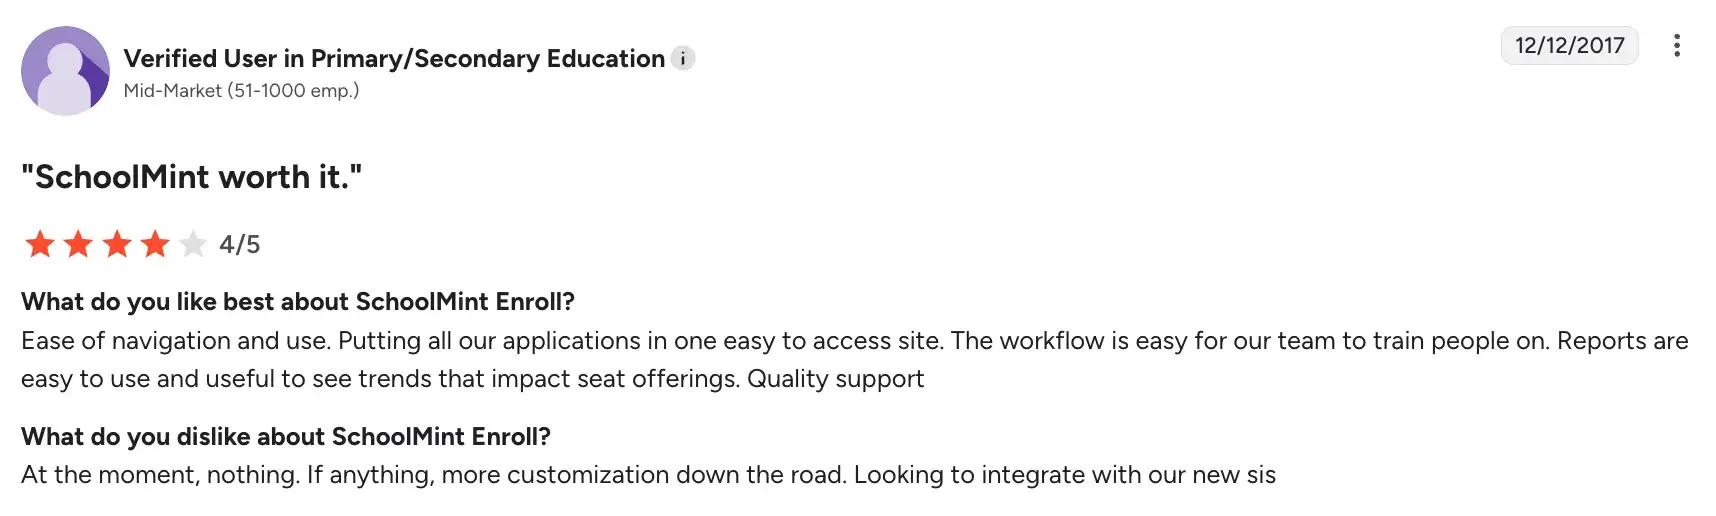
Task: Click the reviewer's purple avatar image
Action: [x=65, y=71]
